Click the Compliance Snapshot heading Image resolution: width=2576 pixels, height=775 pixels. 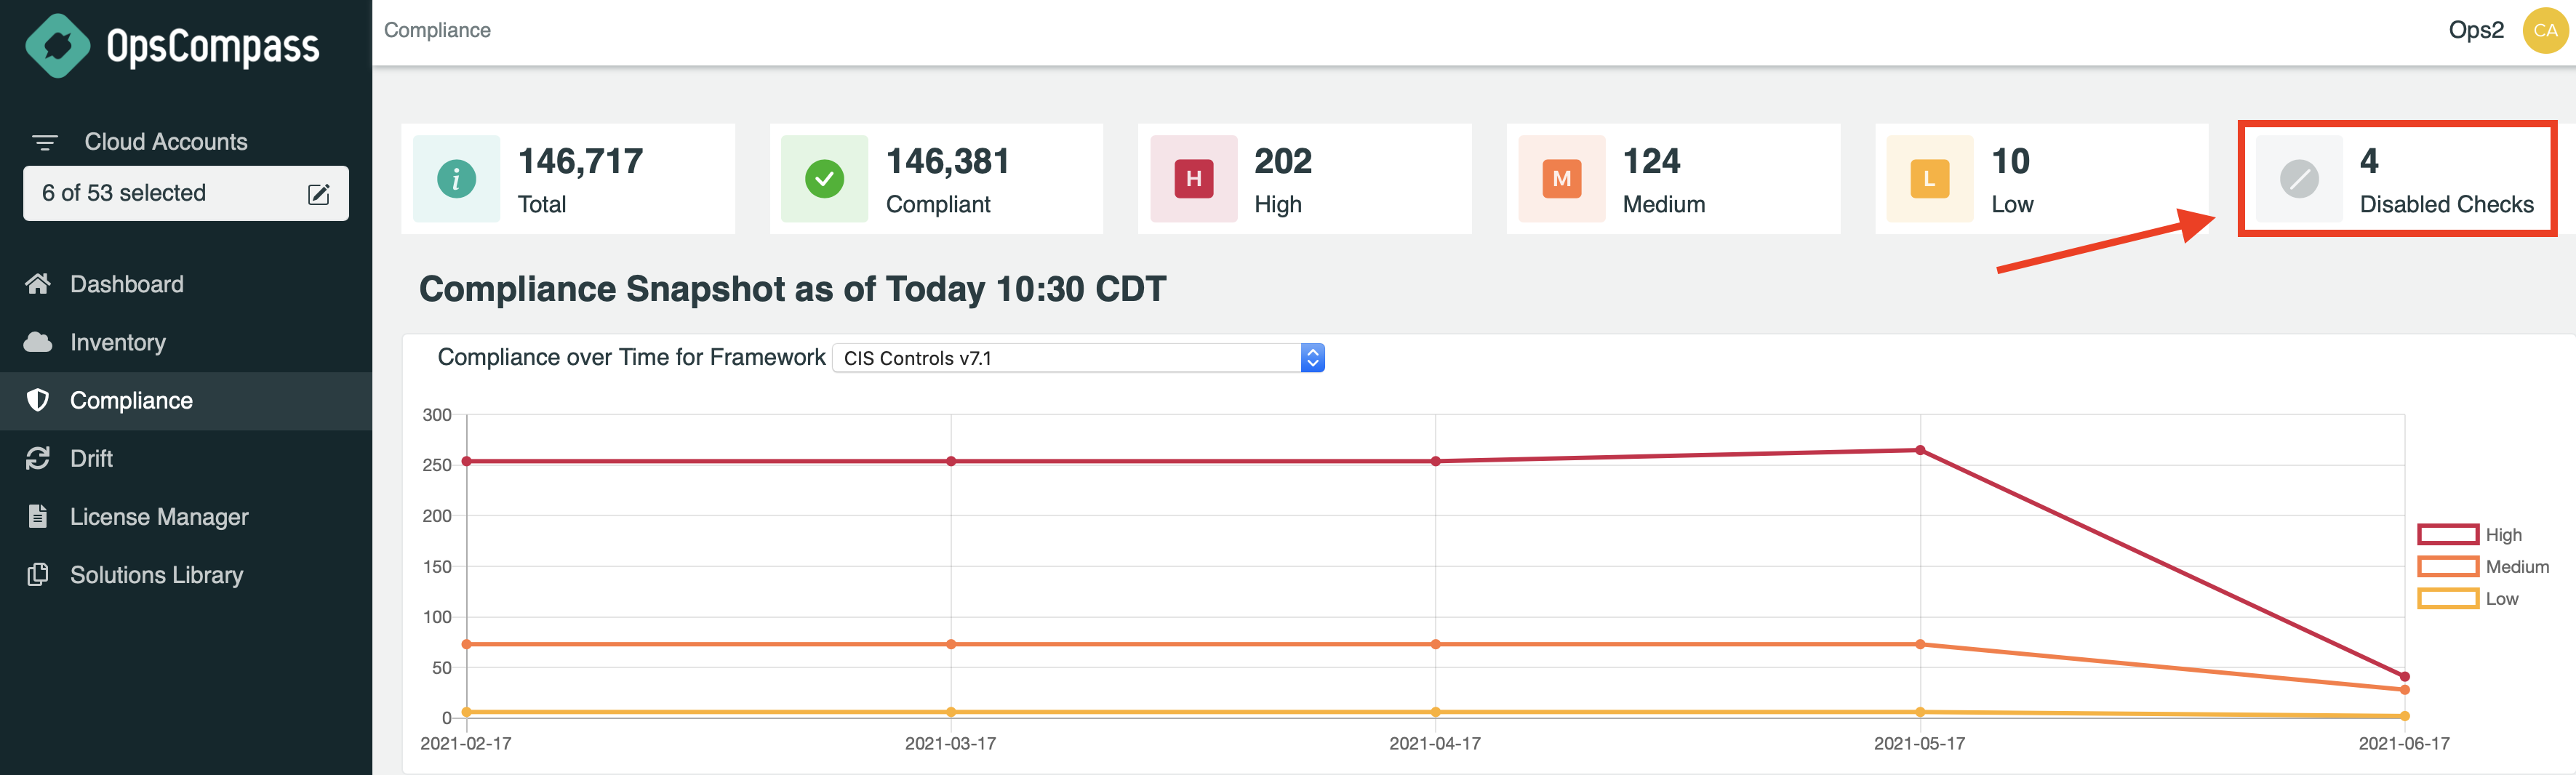(792, 289)
